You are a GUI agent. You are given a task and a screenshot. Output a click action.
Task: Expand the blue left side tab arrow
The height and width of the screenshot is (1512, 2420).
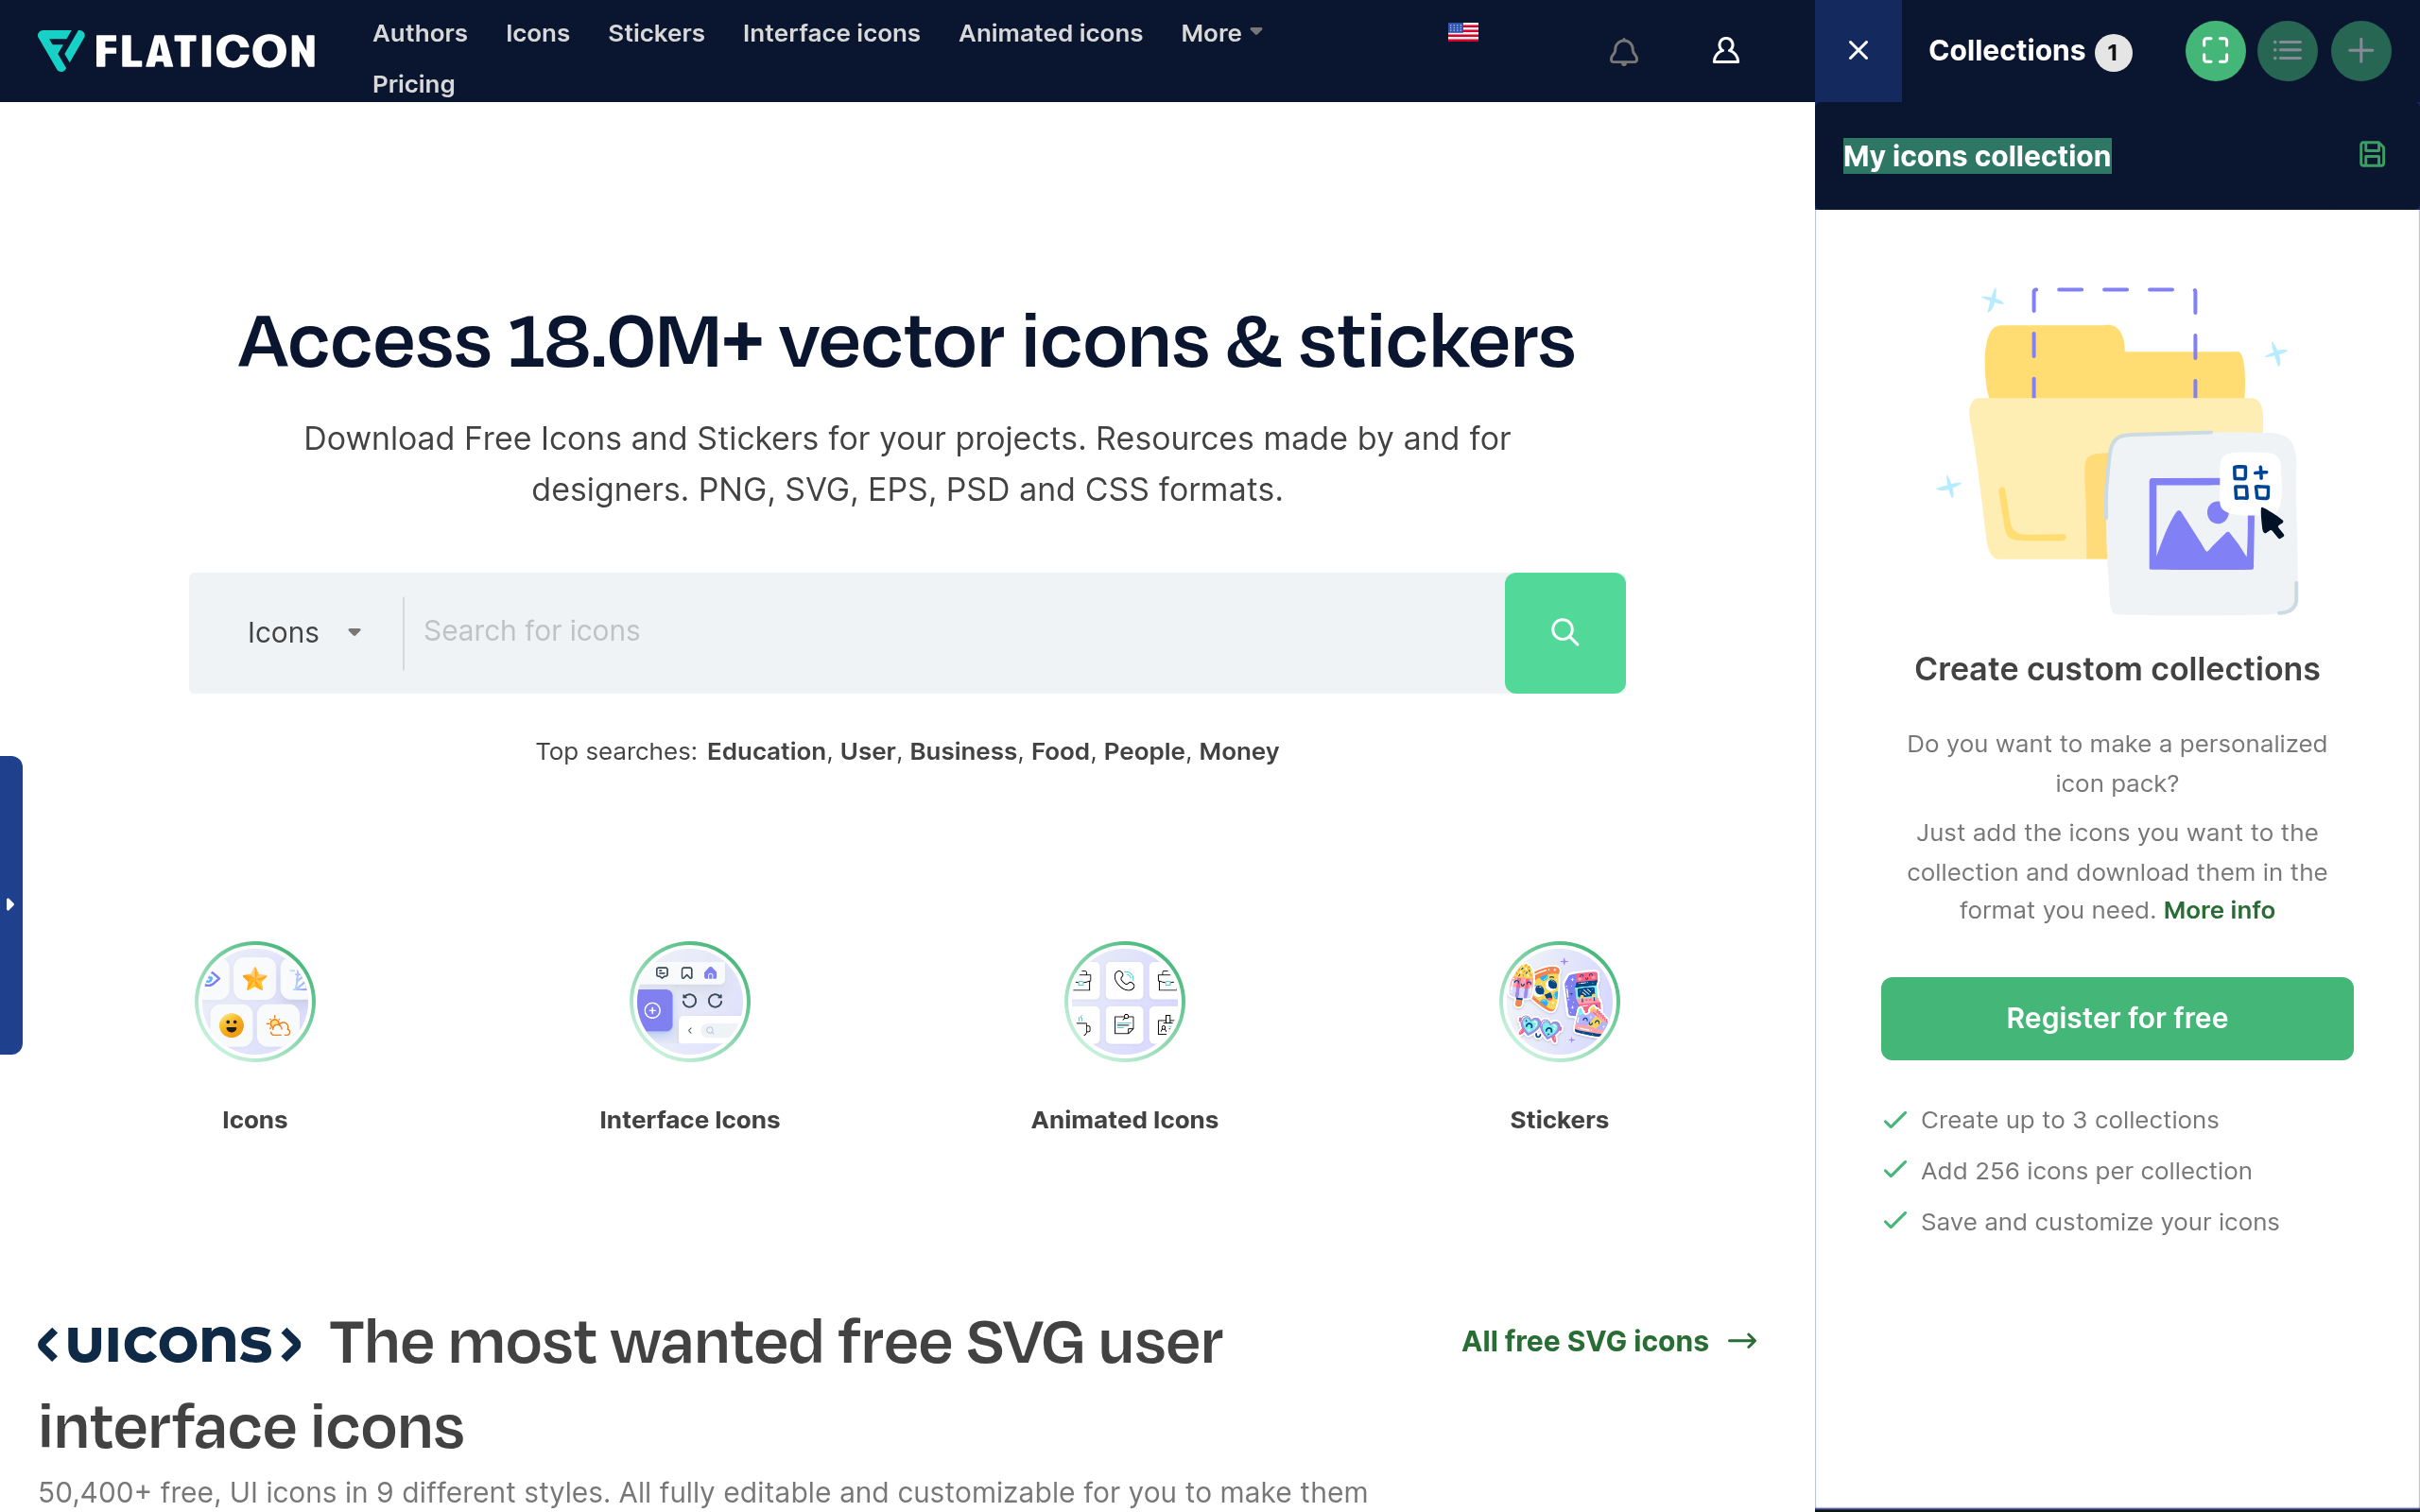pos(10,904)
